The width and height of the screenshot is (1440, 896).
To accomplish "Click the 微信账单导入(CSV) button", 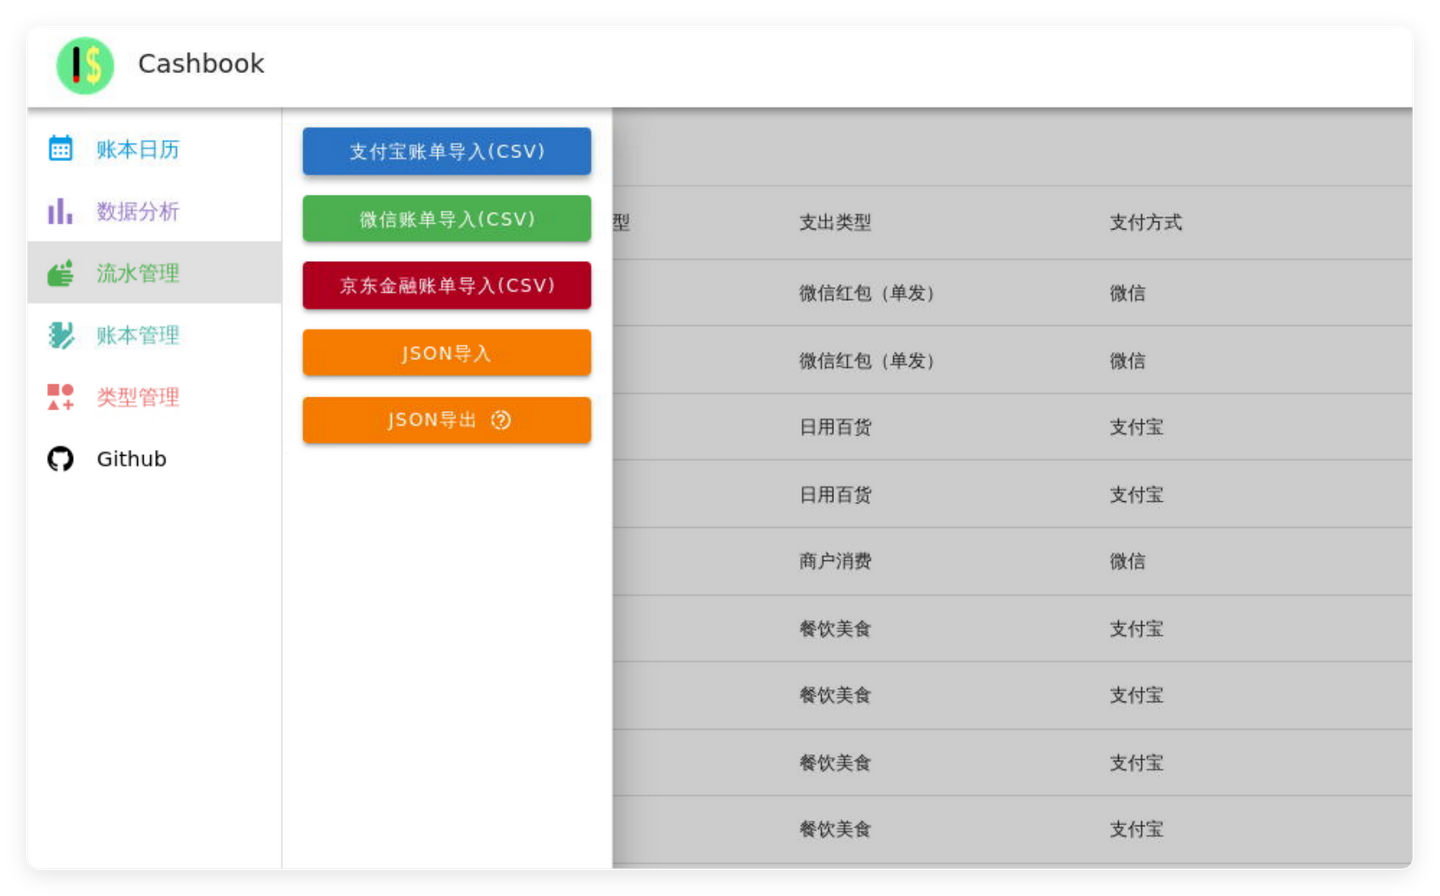I will click(x=446, y=218).
